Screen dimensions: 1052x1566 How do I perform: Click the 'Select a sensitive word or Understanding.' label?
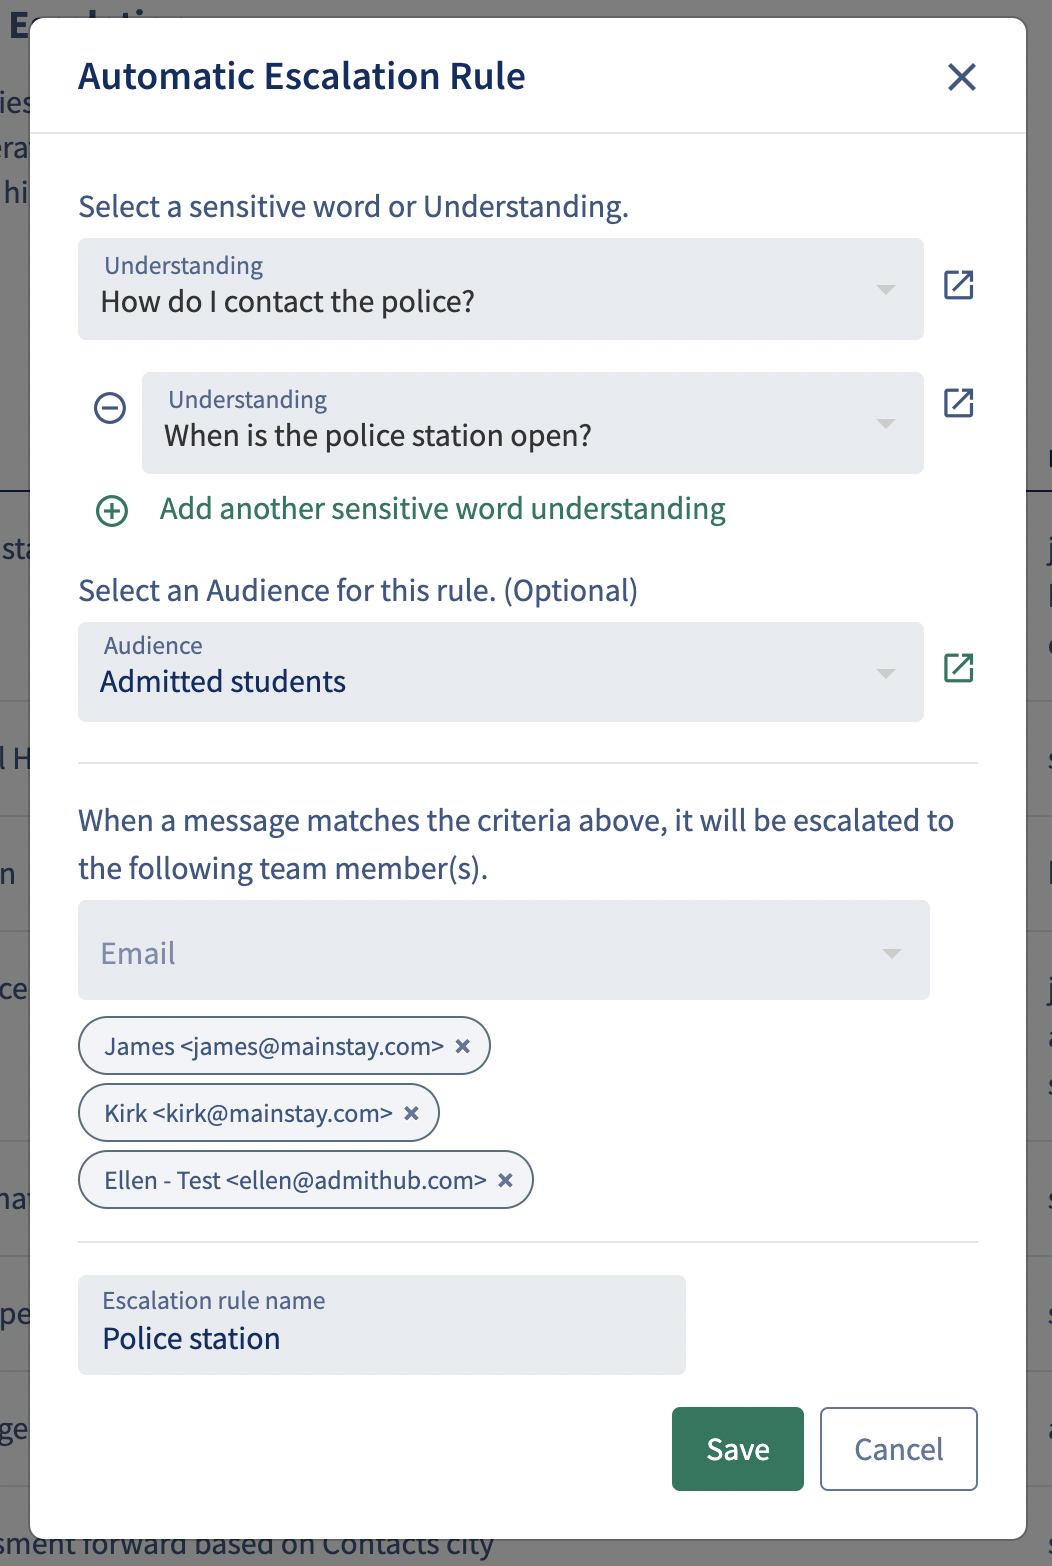coord(354,207)
